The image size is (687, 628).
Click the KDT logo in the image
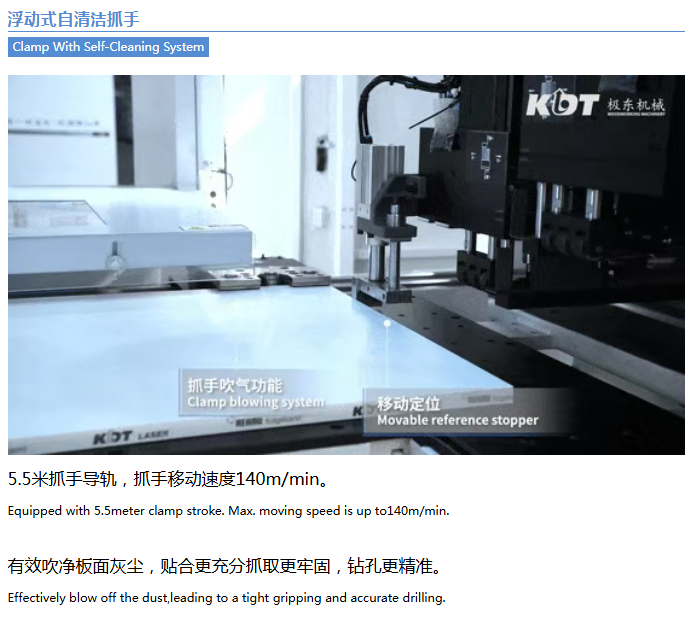click(x=561, y=104)
